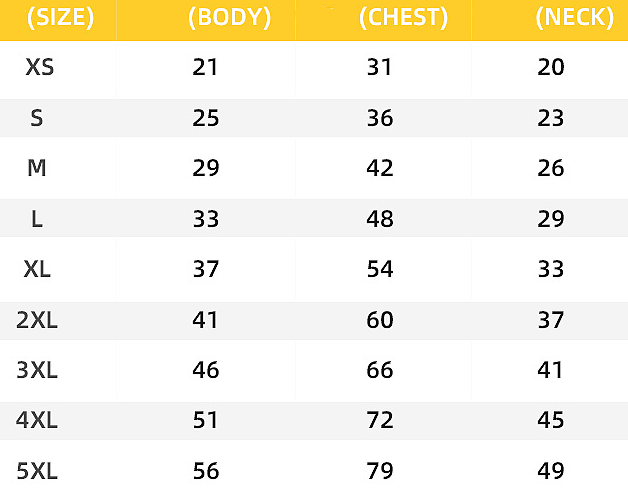Click the M size row label

tap(37, 168)
